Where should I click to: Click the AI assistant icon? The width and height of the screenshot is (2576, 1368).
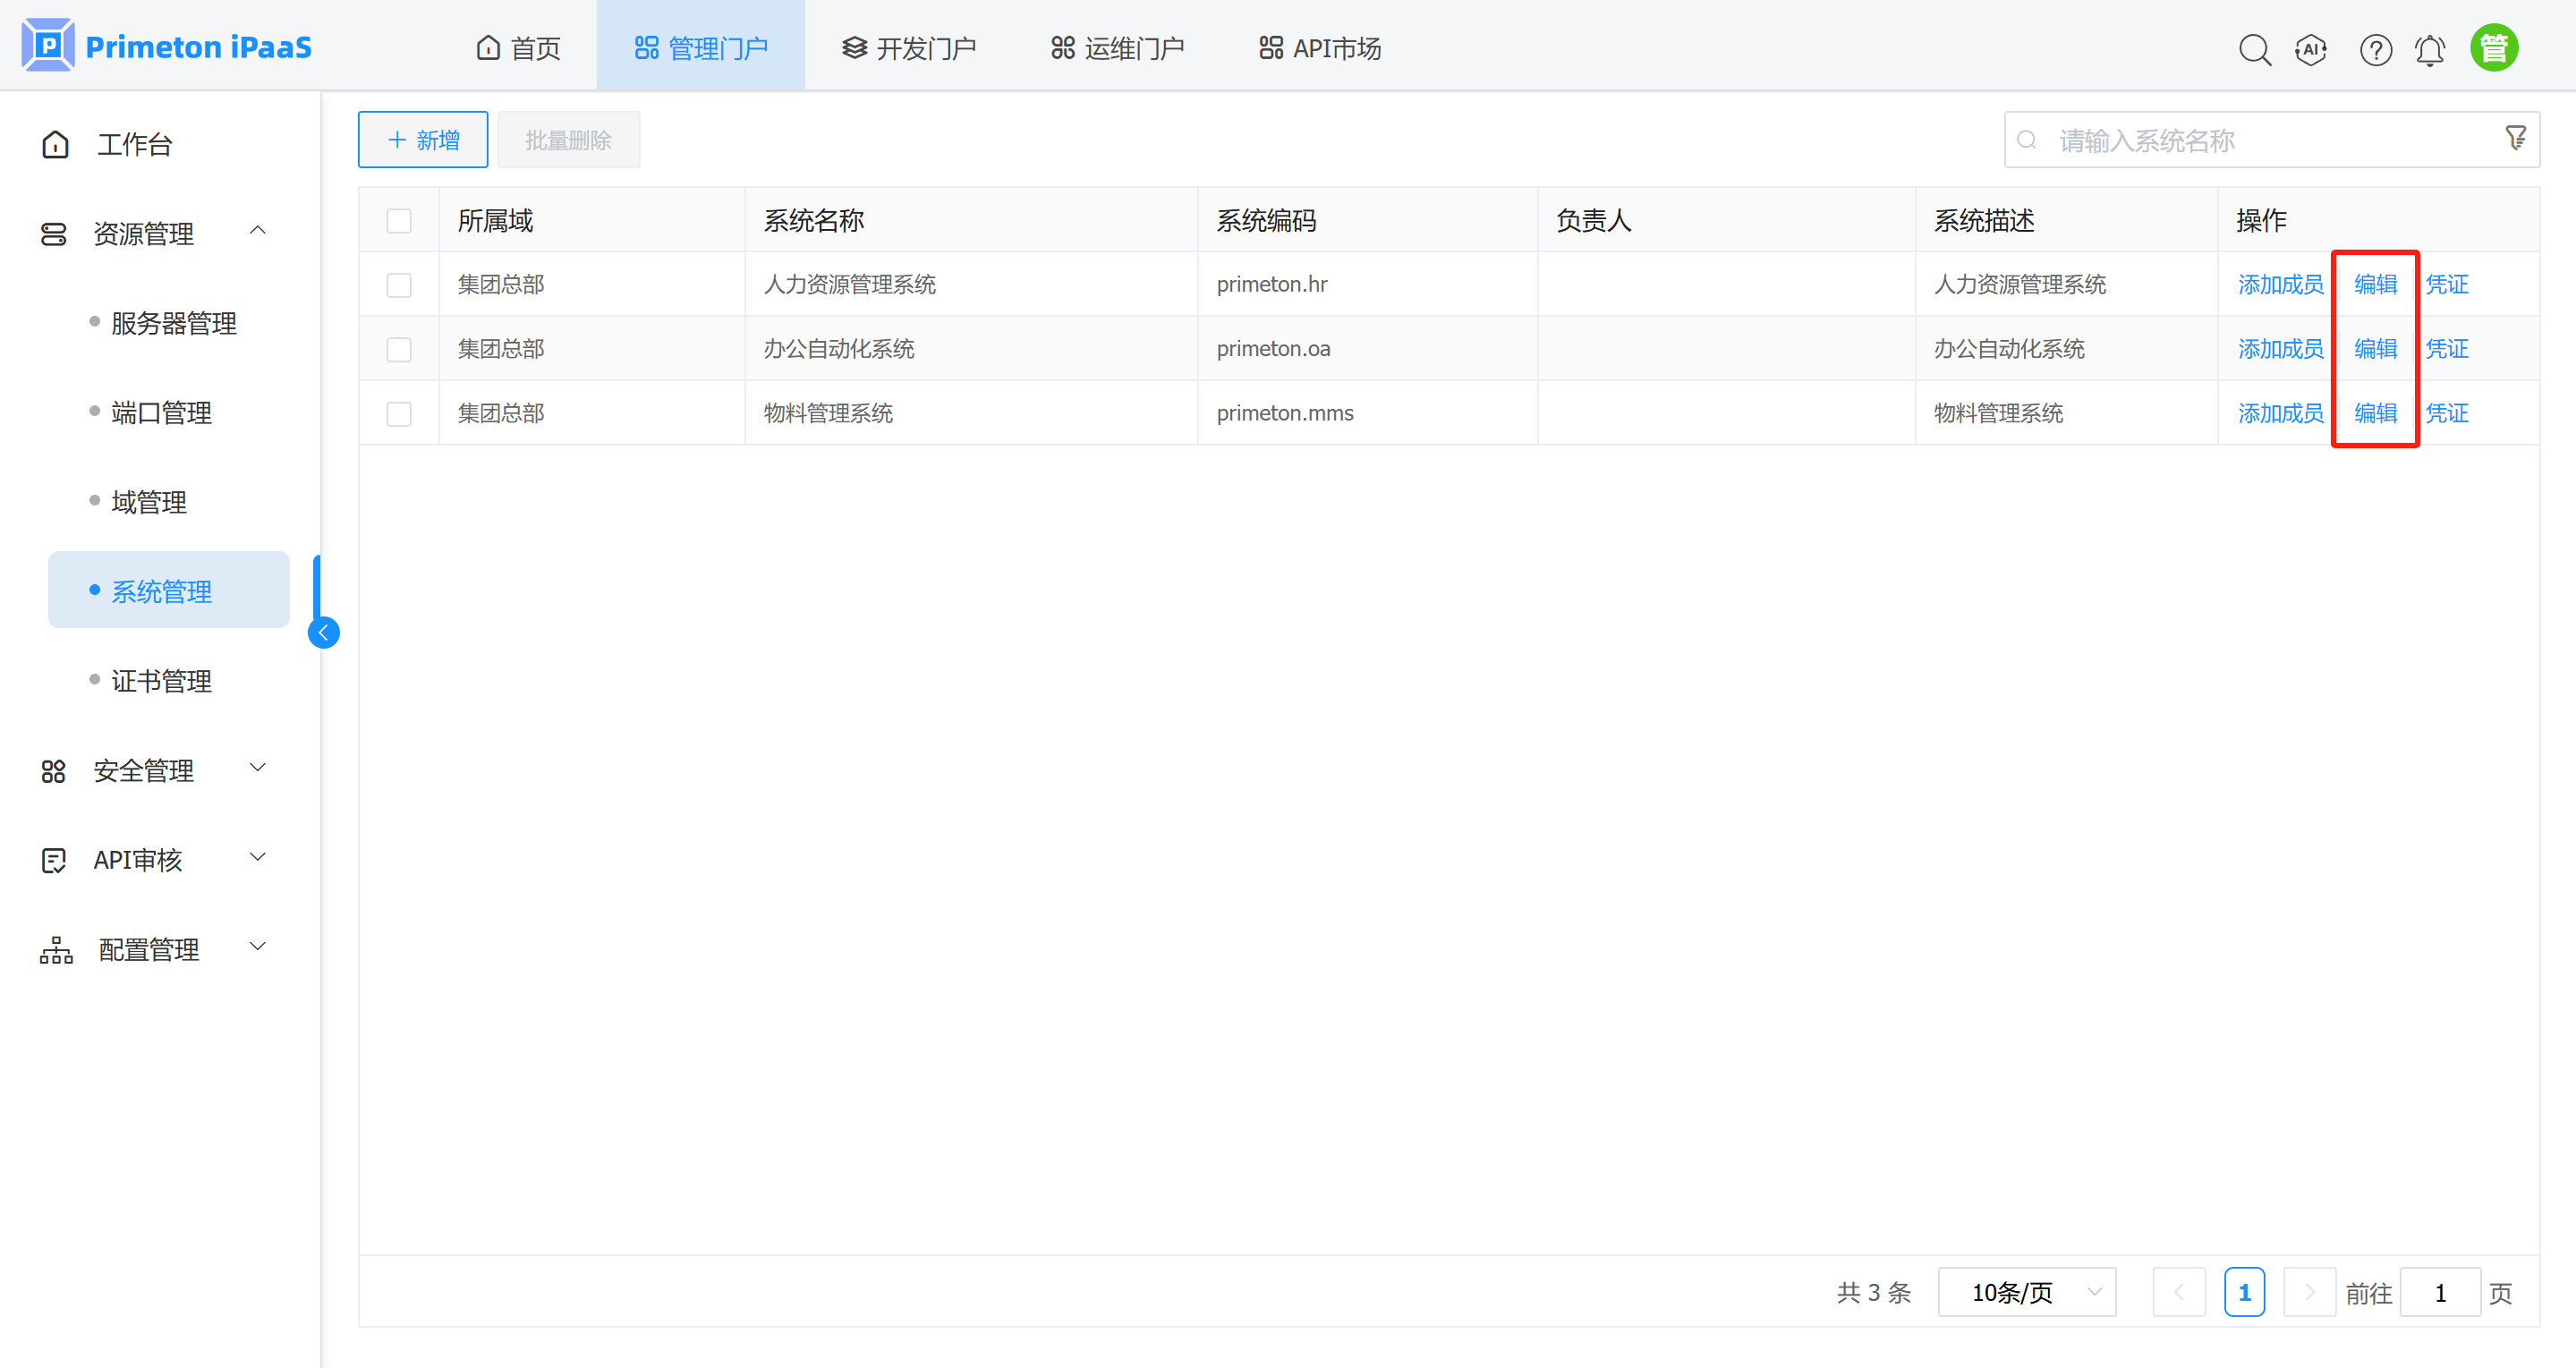[2311, 49]
